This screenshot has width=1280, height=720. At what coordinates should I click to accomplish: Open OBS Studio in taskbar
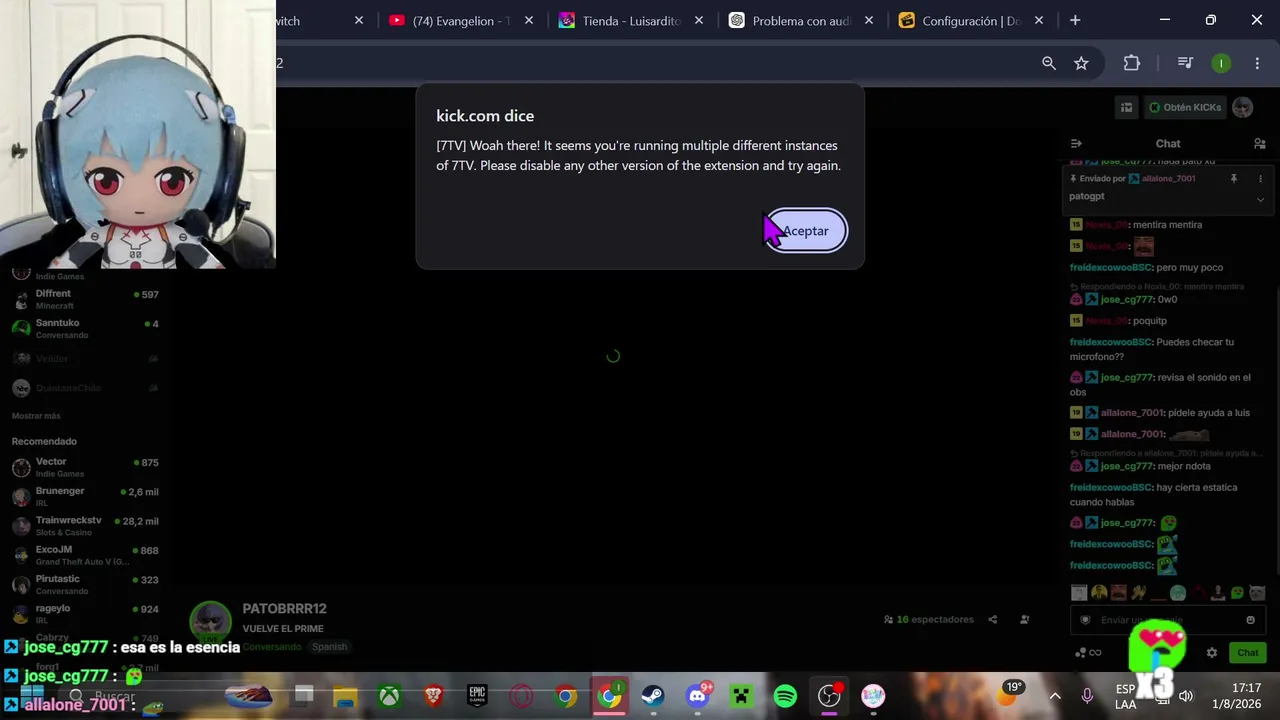[x=829, y=696]
